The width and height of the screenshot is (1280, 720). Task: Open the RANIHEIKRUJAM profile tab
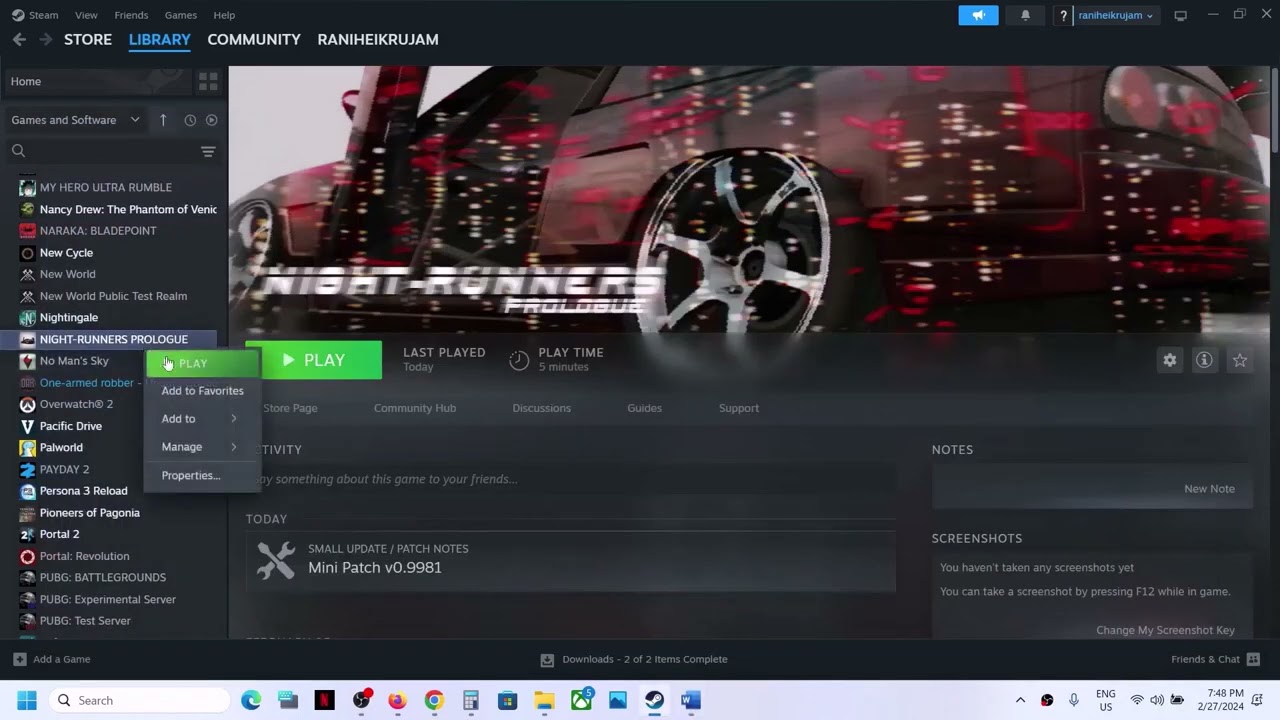point(378,39)
